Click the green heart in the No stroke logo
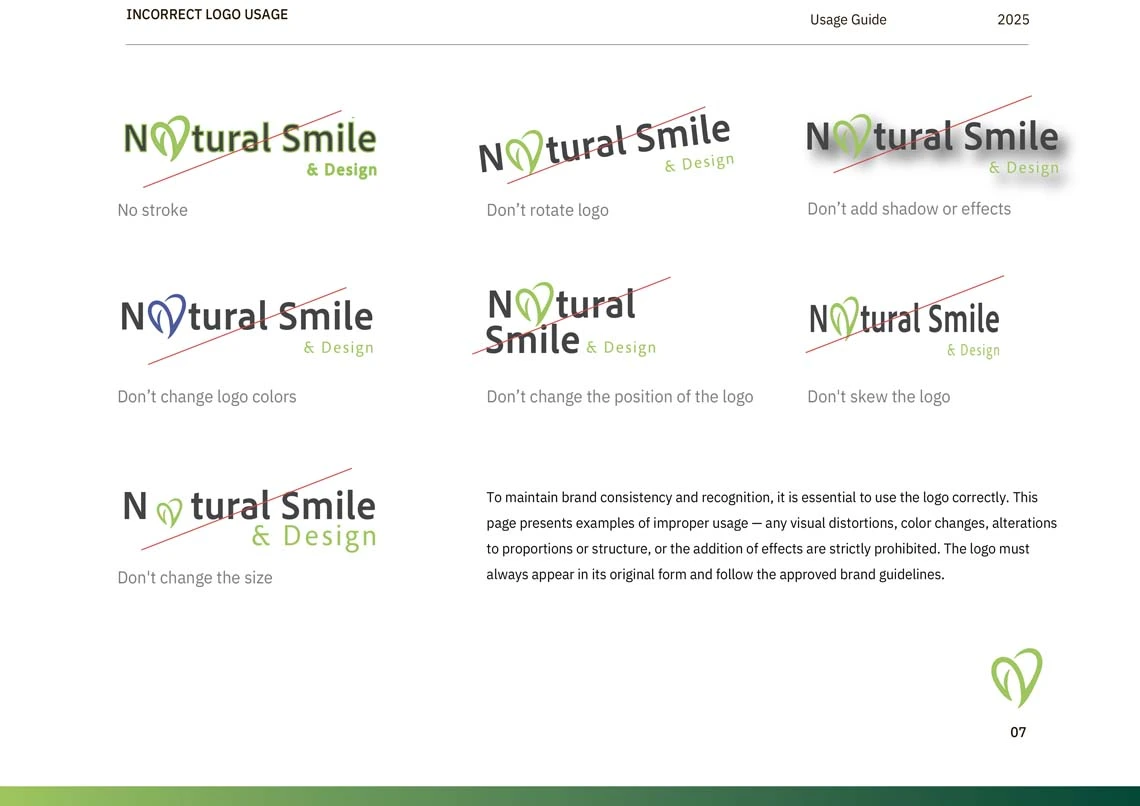This screenshot has width=1140, height=806. [x=172, y=137]
